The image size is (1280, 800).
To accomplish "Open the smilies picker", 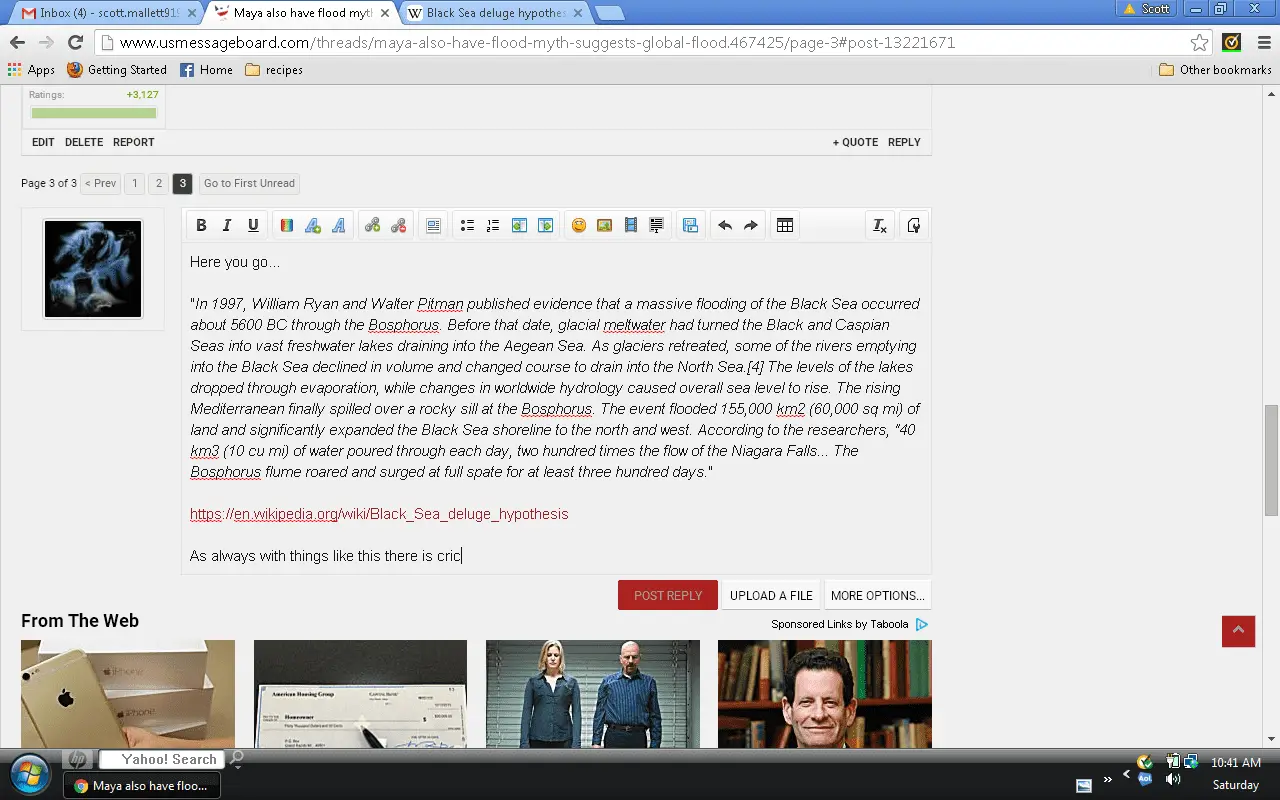I will (x=579, y=226).
